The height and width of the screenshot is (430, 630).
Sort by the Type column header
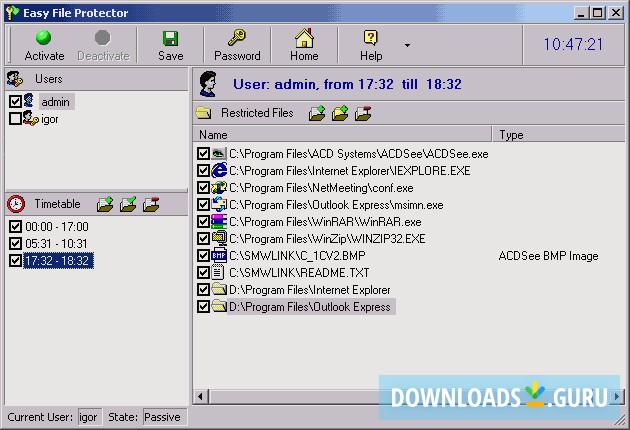coord(558,135)
